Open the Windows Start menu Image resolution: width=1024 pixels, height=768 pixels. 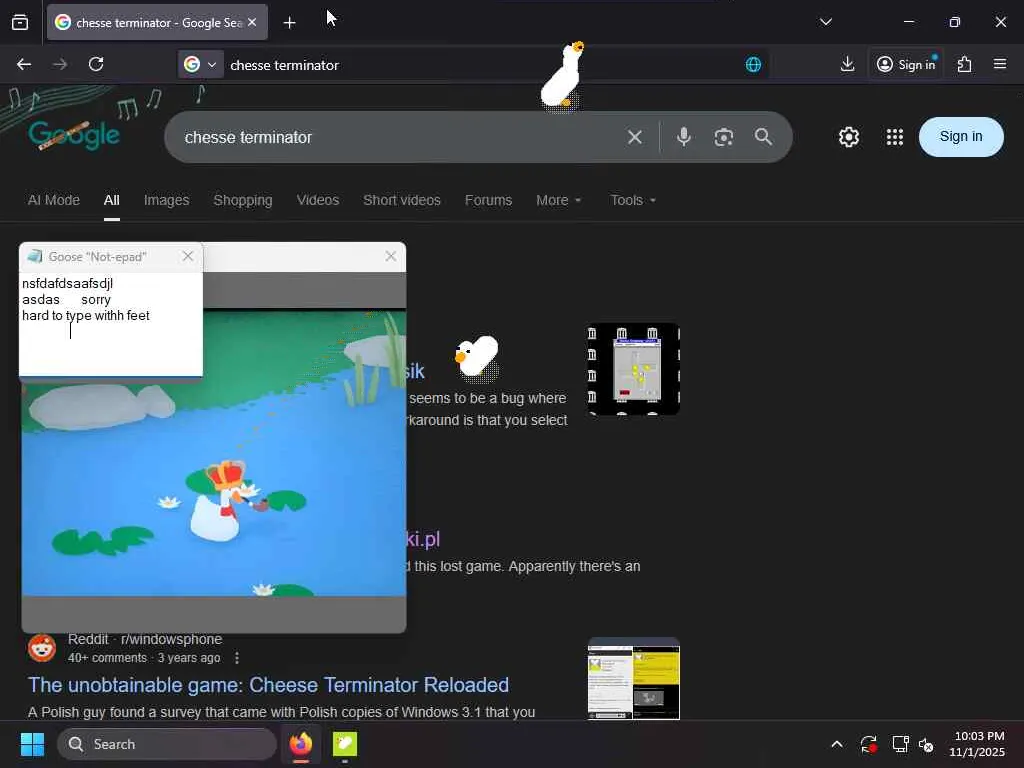click(x=32, y=744)
